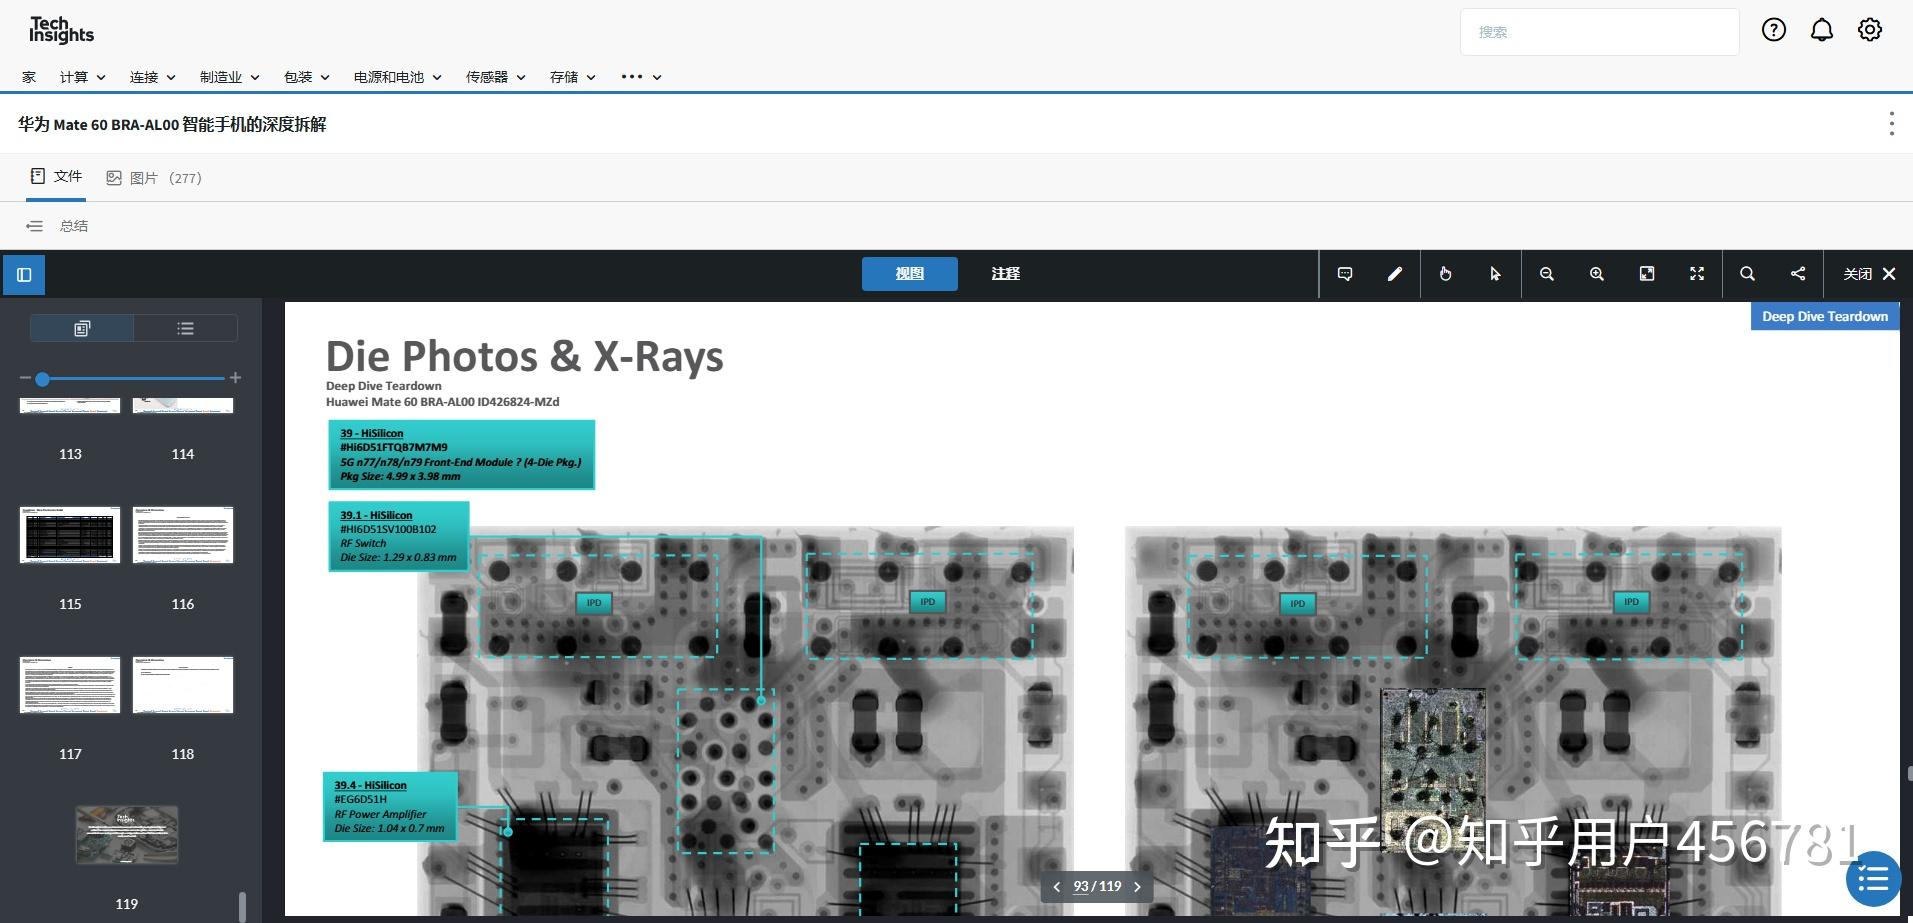Viewport: 1913px width, 923px height.
Task: Switch sidebar to thumbnail view
Action: point(82,328)
